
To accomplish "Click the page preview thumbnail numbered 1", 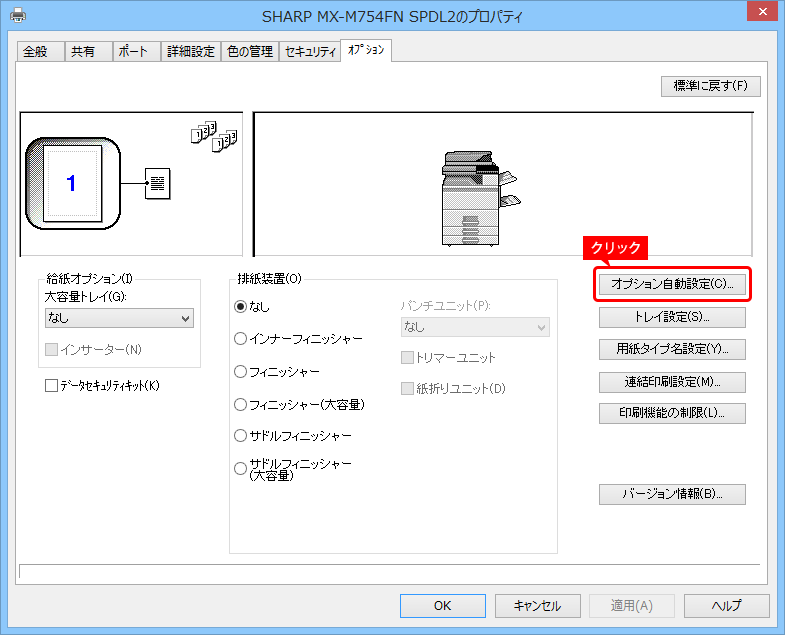I will pos(70,183).
